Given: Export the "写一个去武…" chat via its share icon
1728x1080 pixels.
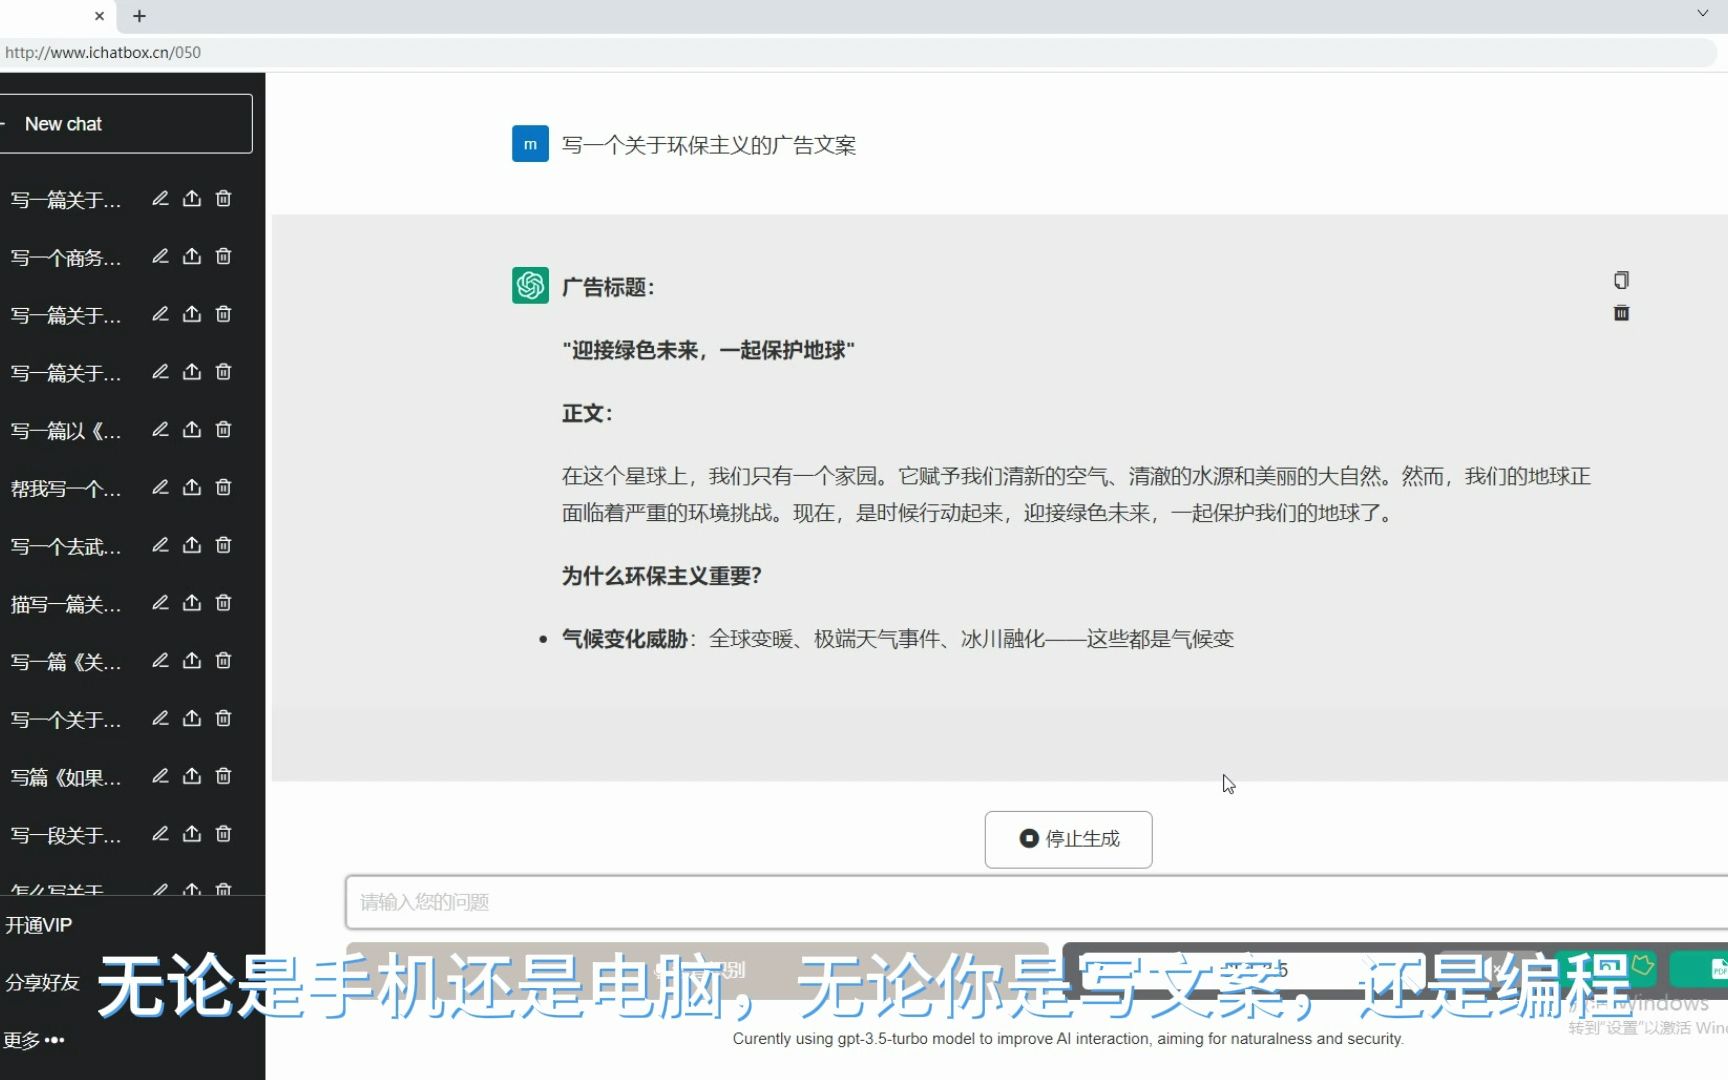Looking at the screenshot, I should [x=192, y=545].
